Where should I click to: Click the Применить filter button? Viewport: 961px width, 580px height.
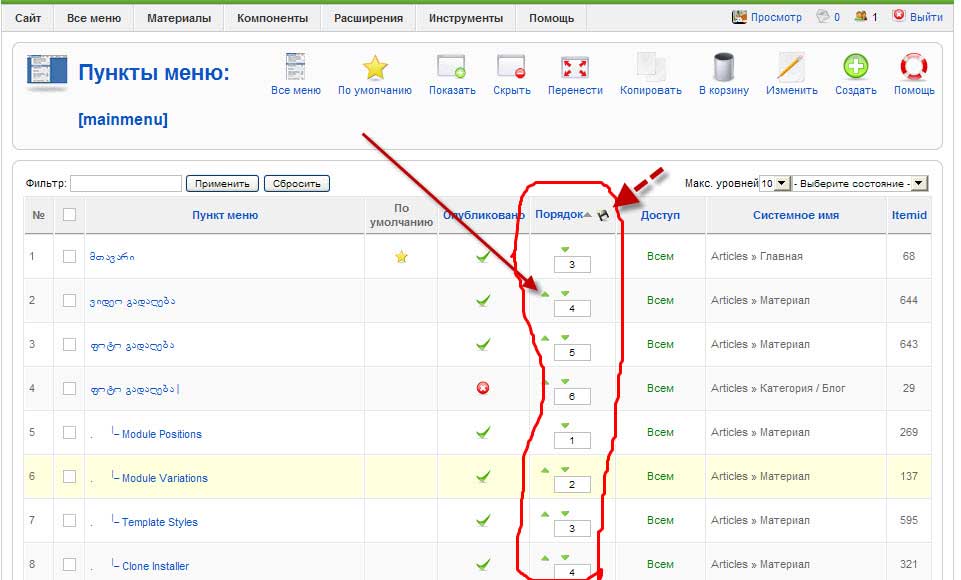222,183
